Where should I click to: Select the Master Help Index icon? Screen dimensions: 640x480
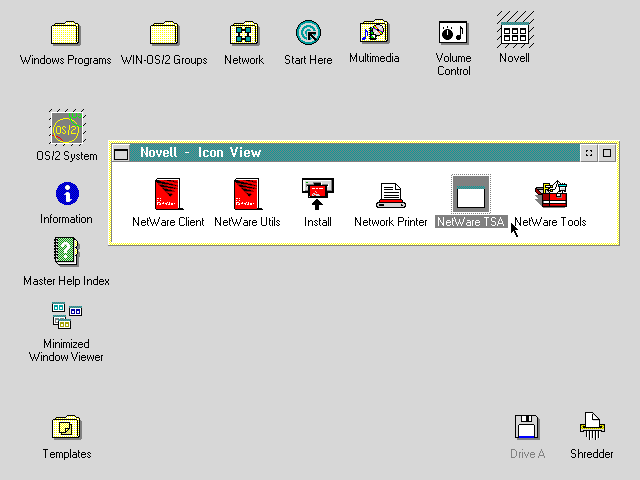coord(67,251)
